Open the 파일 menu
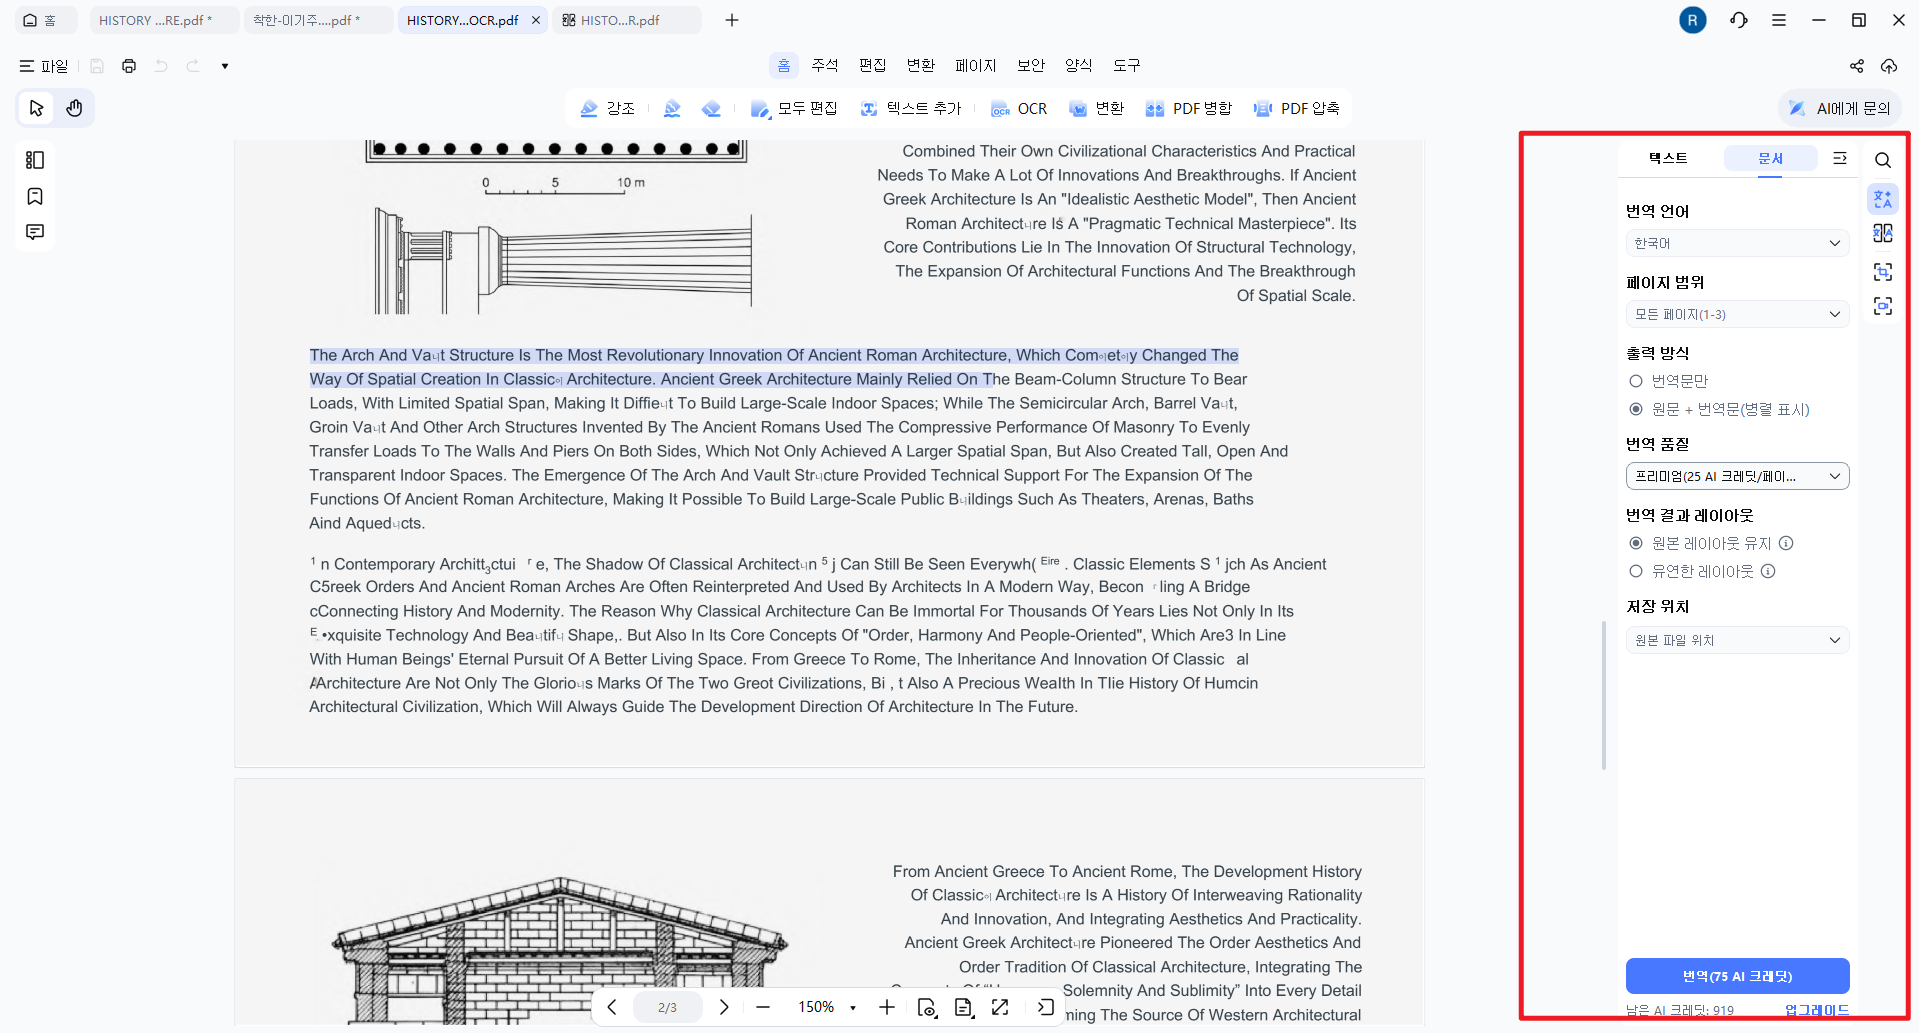Viewport: 1919px width, 1033px height. 44,66
